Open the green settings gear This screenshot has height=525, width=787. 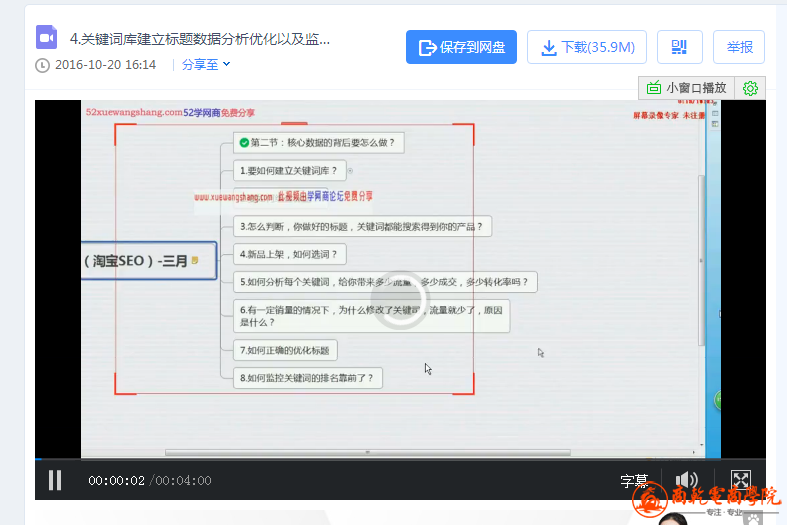tap(751, 88)
